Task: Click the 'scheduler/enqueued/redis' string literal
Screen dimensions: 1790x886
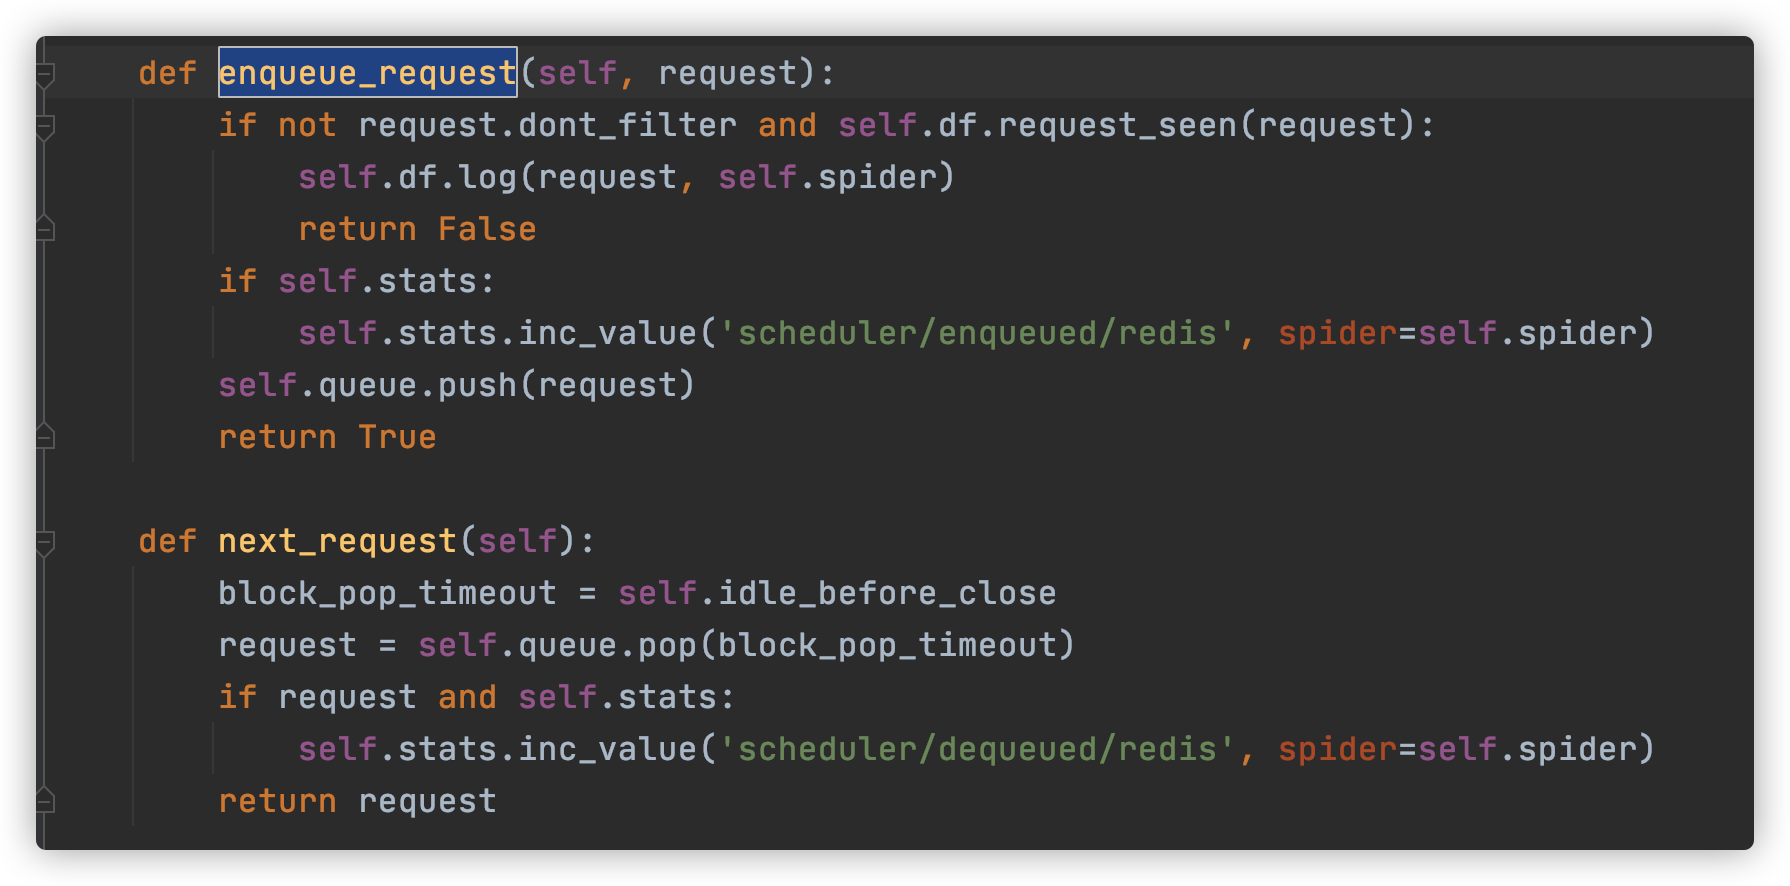Action: (977, 333)
